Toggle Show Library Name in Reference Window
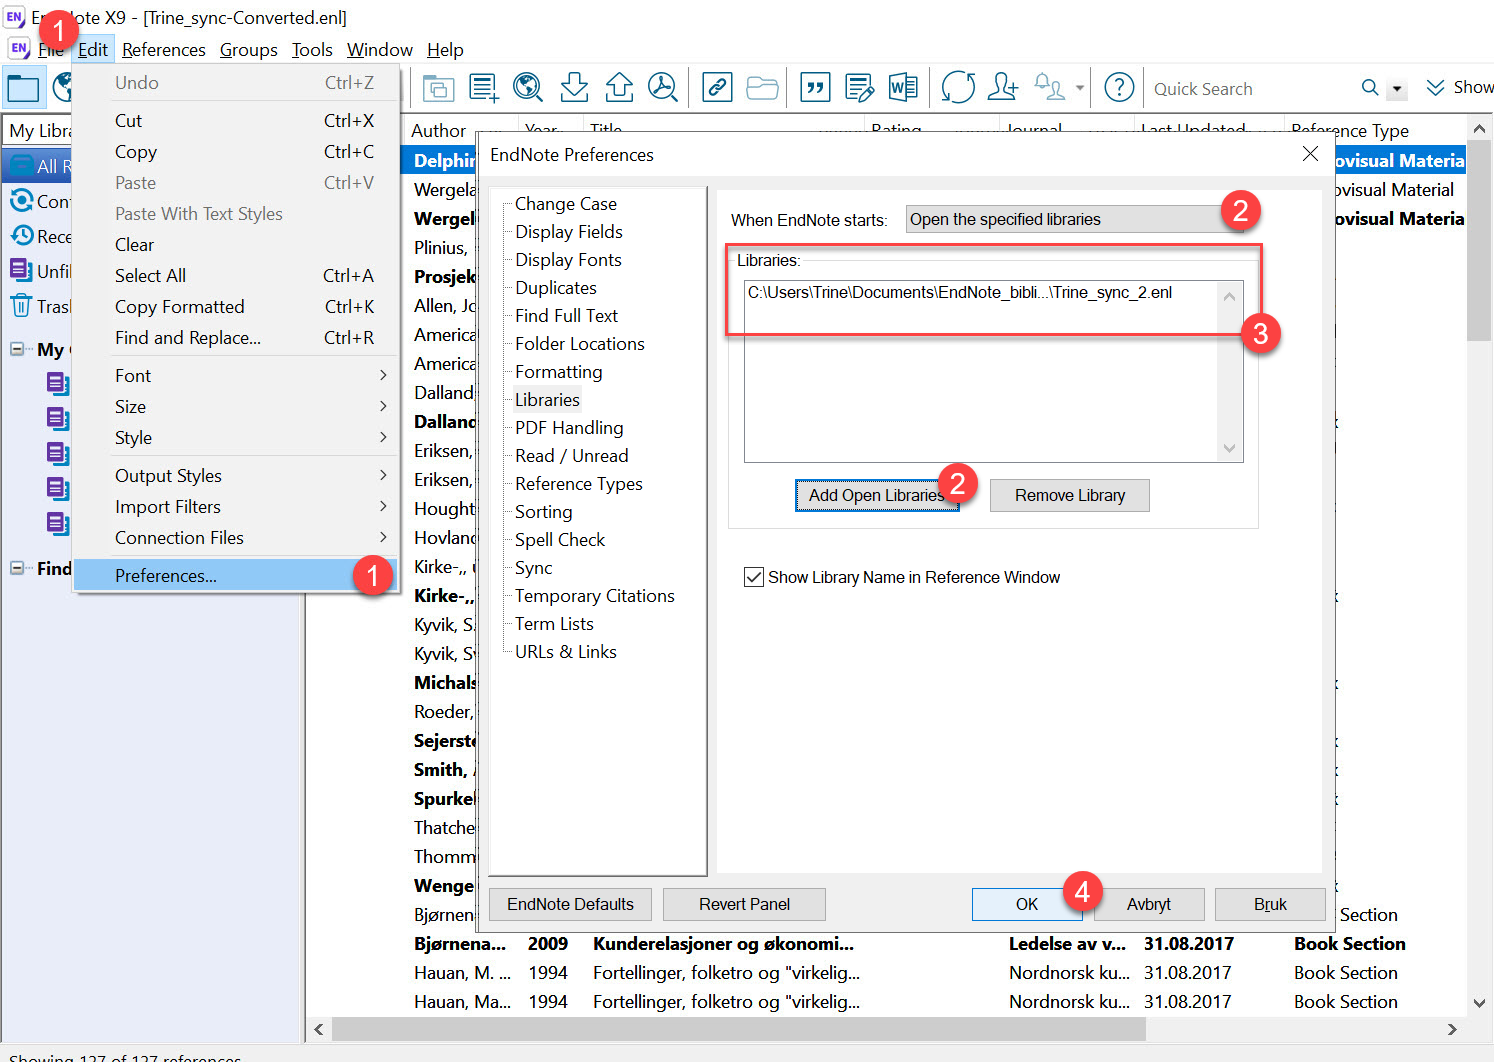This screenshot has width=1494, height=1062. 754,577
